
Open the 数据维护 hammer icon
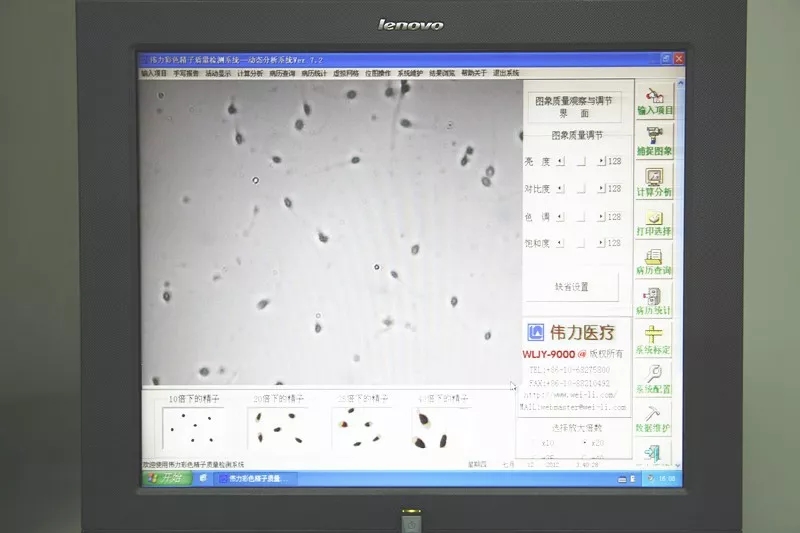[x=653, y=419]
